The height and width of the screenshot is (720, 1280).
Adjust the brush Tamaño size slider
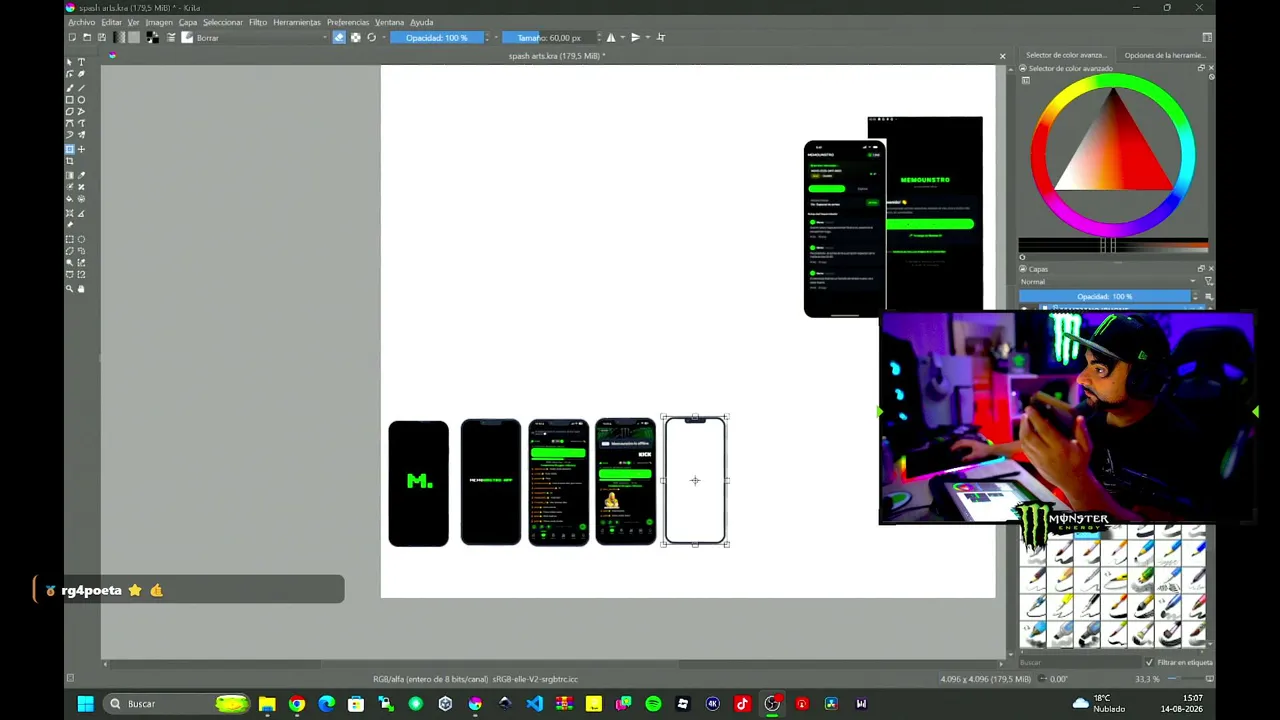[x=549, y=38]
